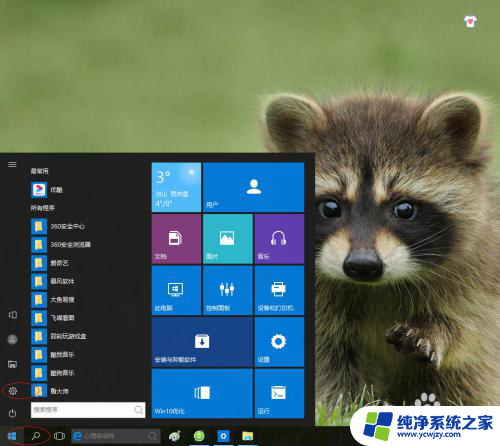Image resolution: width=500 pixels, height=446 pixels.
Task: Click the taskbar search magnifier icon
Action: [36, 436]
